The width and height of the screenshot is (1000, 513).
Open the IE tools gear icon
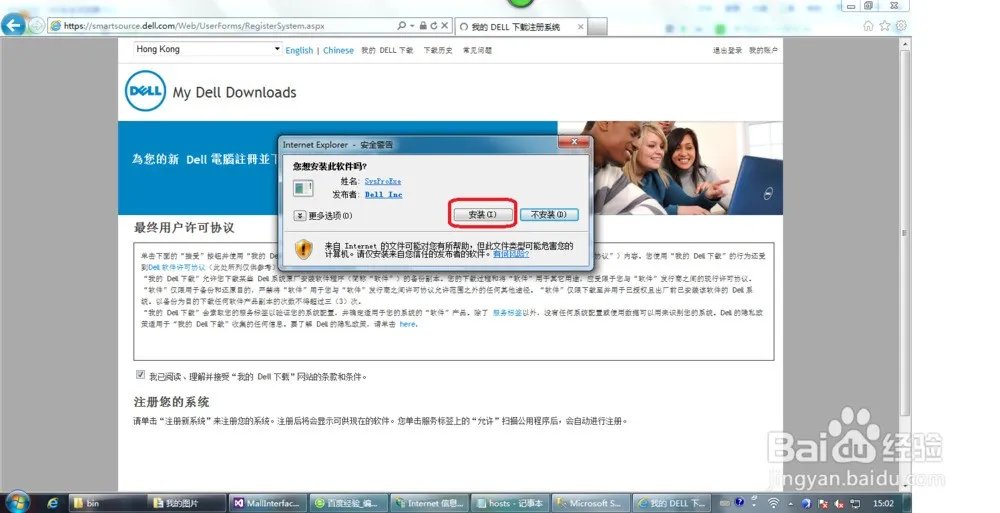coord(901,26)
